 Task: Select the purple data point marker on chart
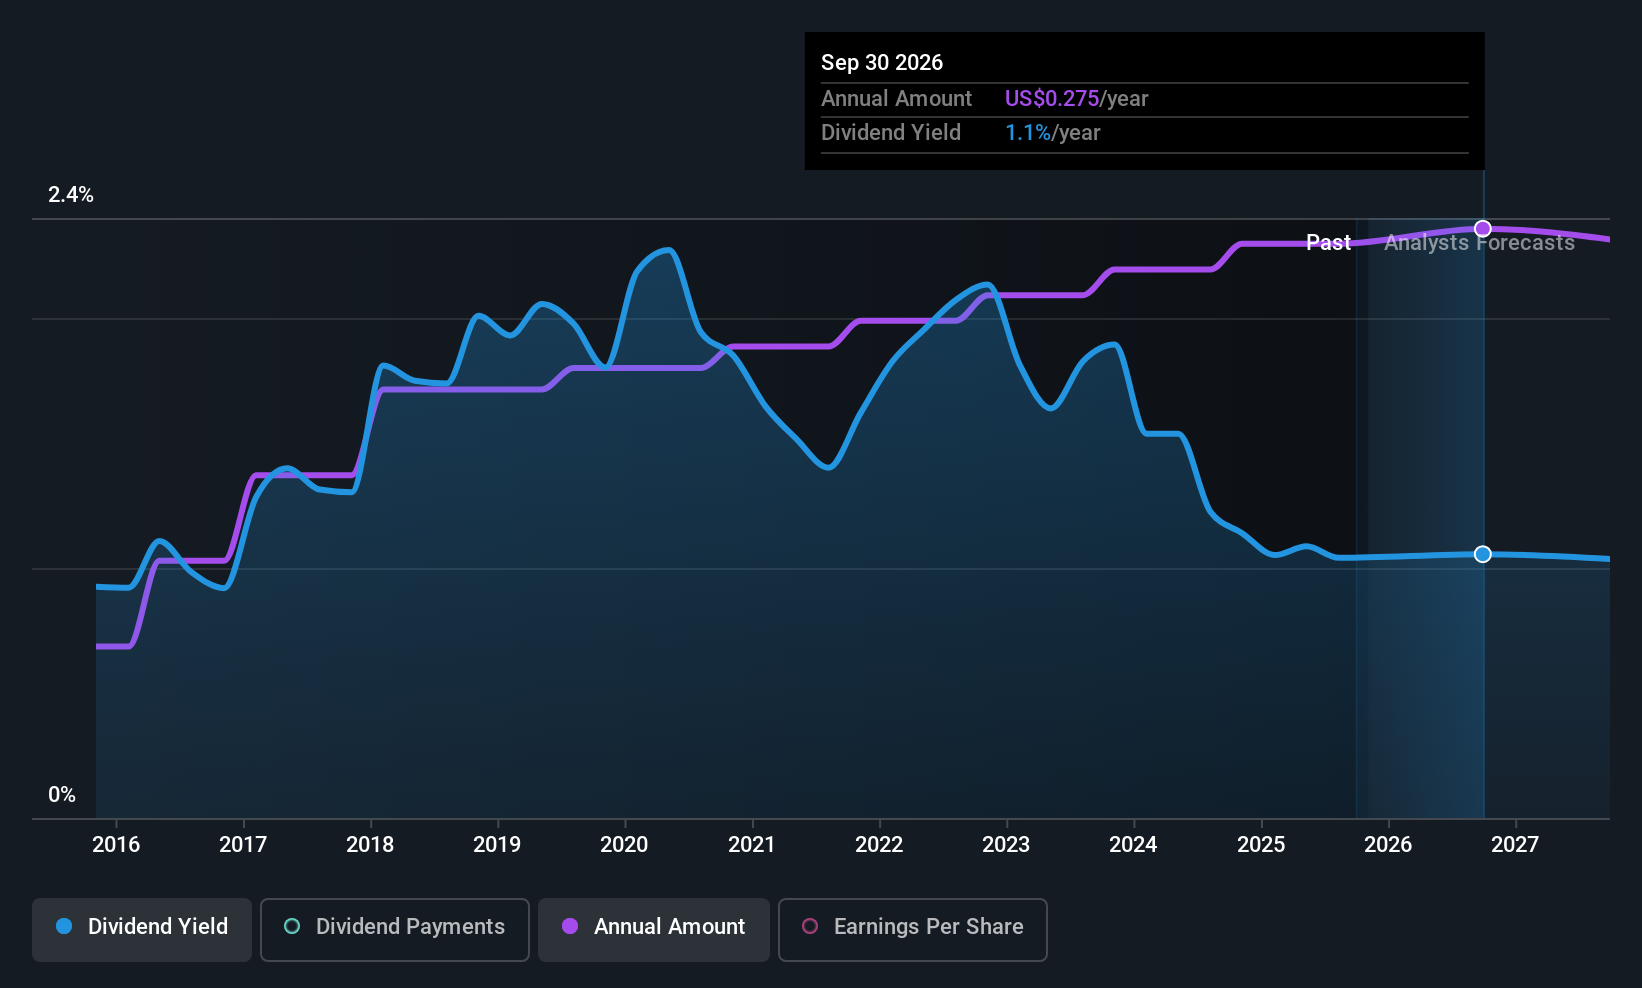click(1483, 229)
